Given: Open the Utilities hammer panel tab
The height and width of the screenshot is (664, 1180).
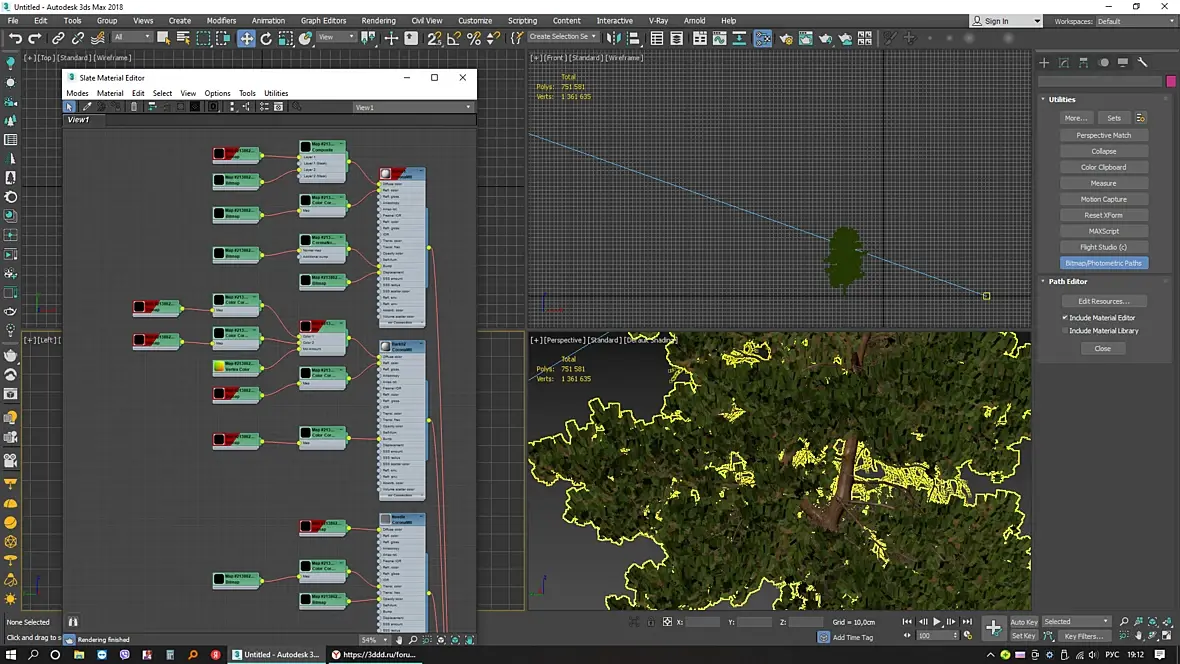Looking at the screenshot, I should [x=1142, y=63].
